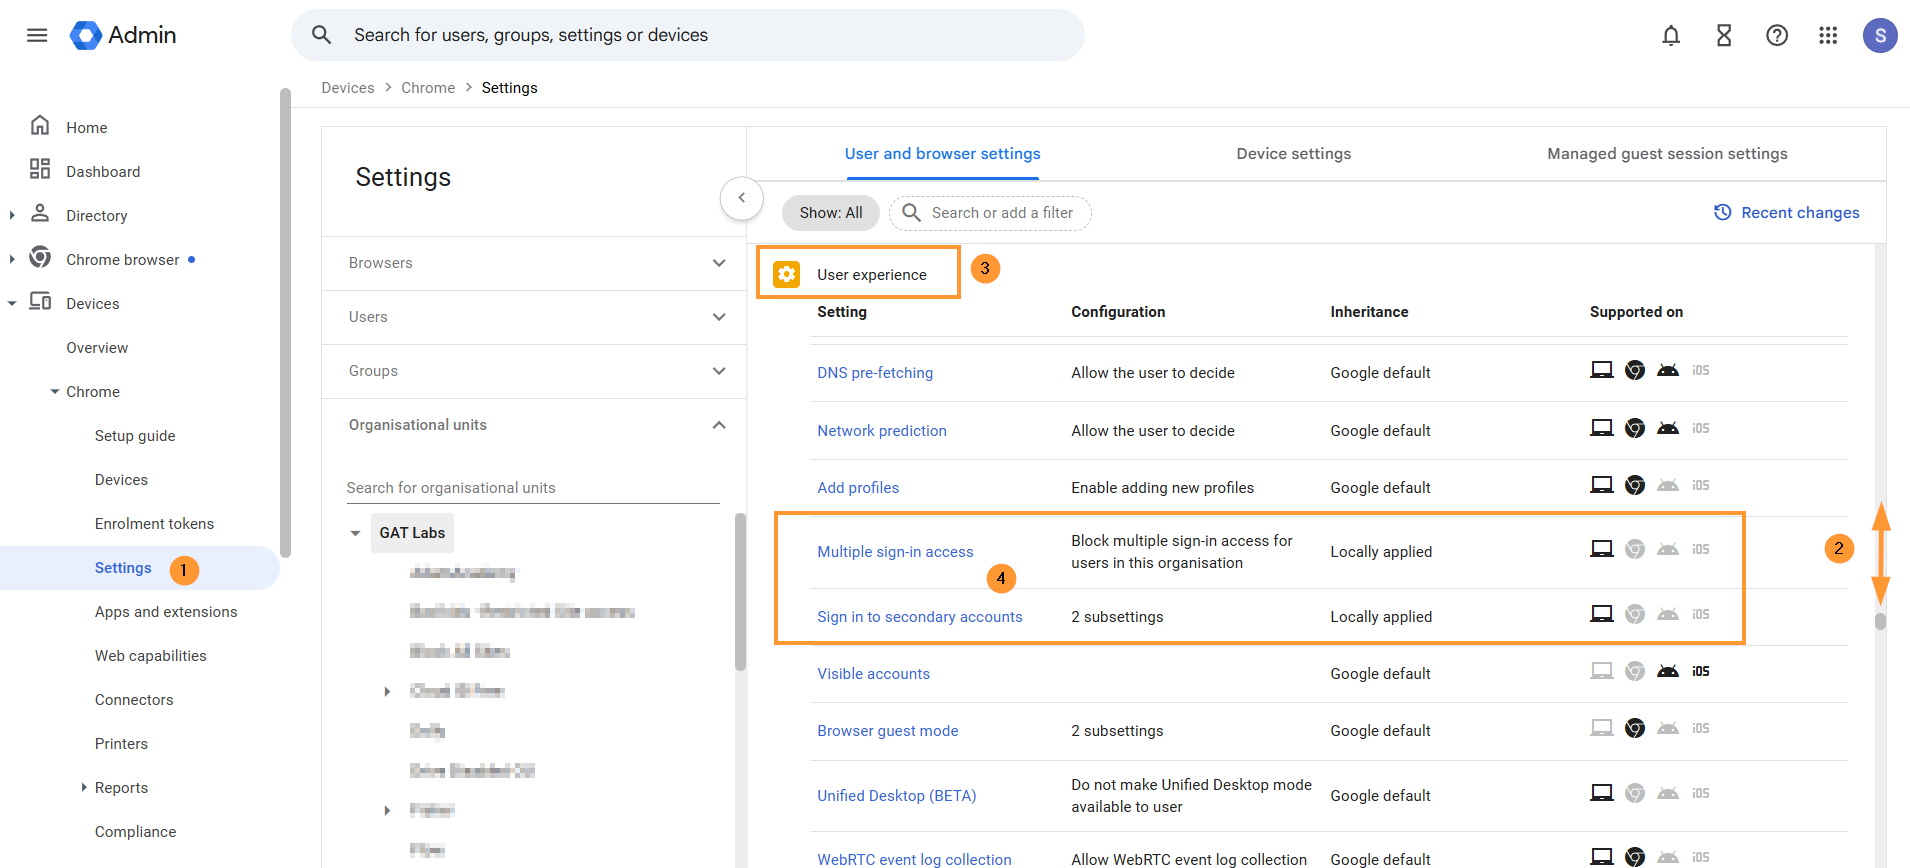Switch to the Device settings tab

pyautogui.click(x=1293, y=154)
